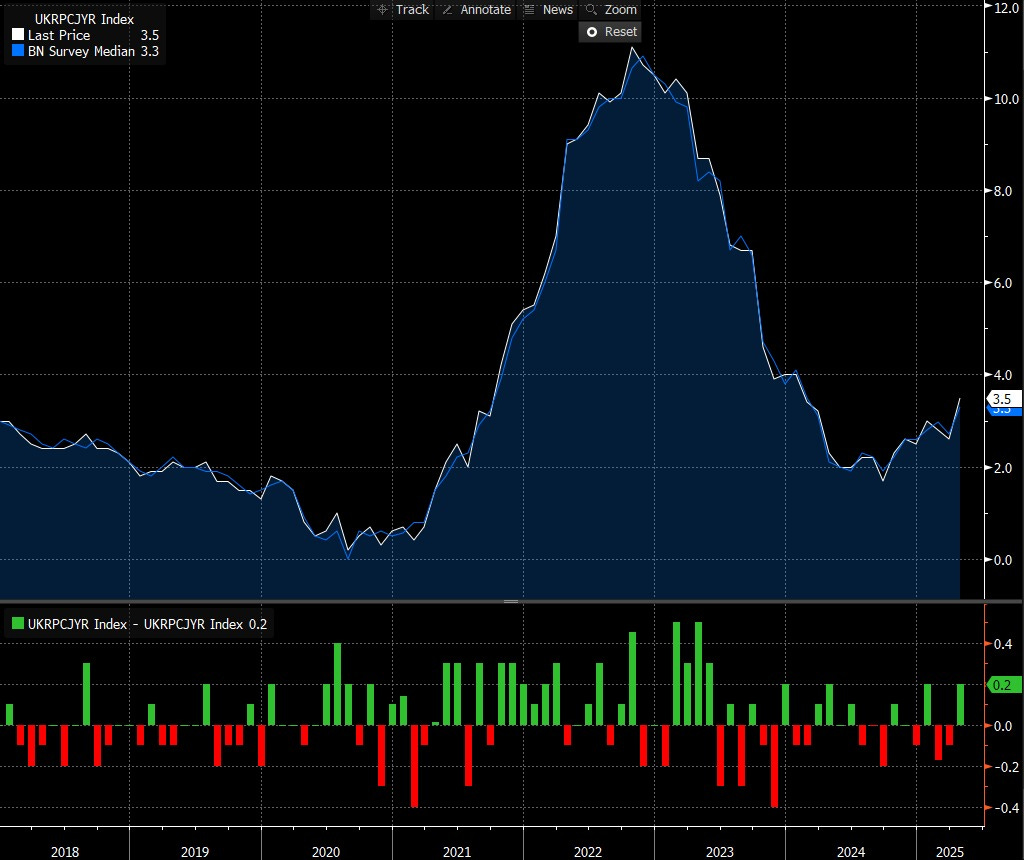Click the 10.0 y-axis label
The height and width of the screenshot is (860, 1024).
[x=1006, y=99]
